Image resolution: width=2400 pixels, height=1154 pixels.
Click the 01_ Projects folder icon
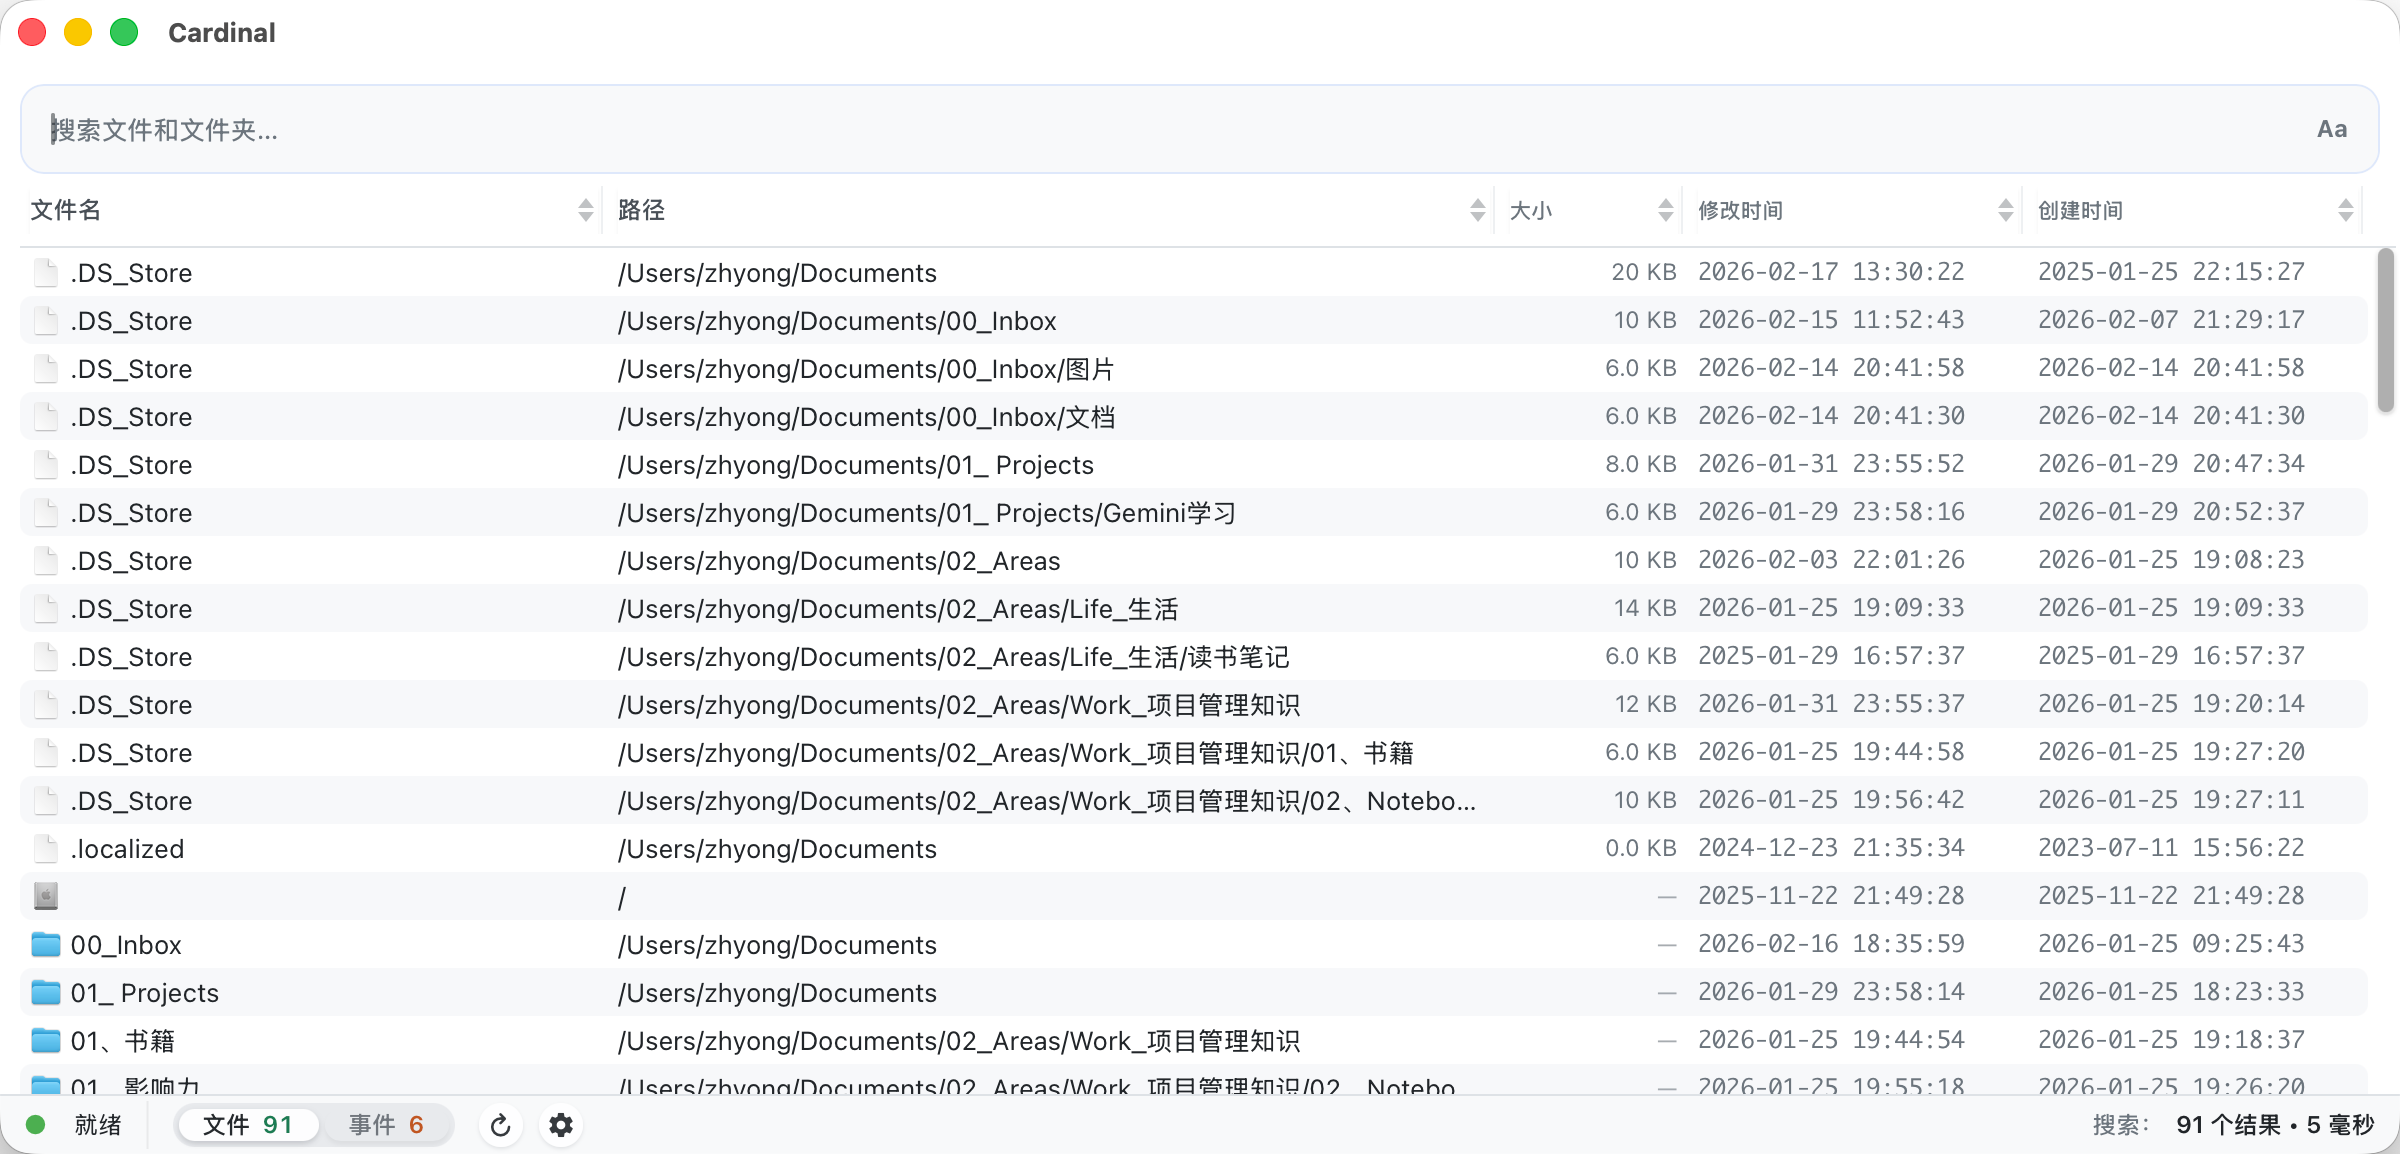45,992
